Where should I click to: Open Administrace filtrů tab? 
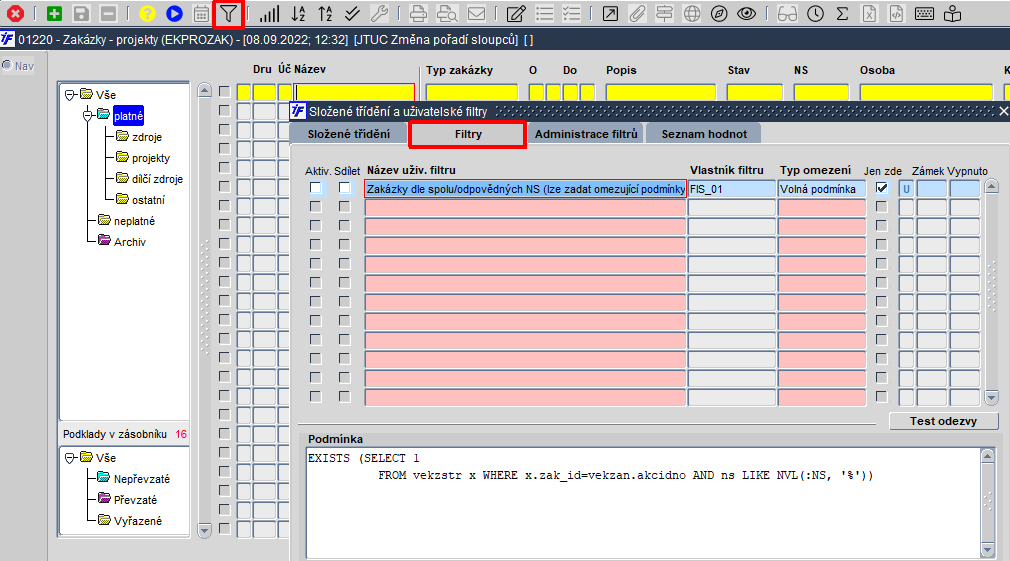point(586,134)
